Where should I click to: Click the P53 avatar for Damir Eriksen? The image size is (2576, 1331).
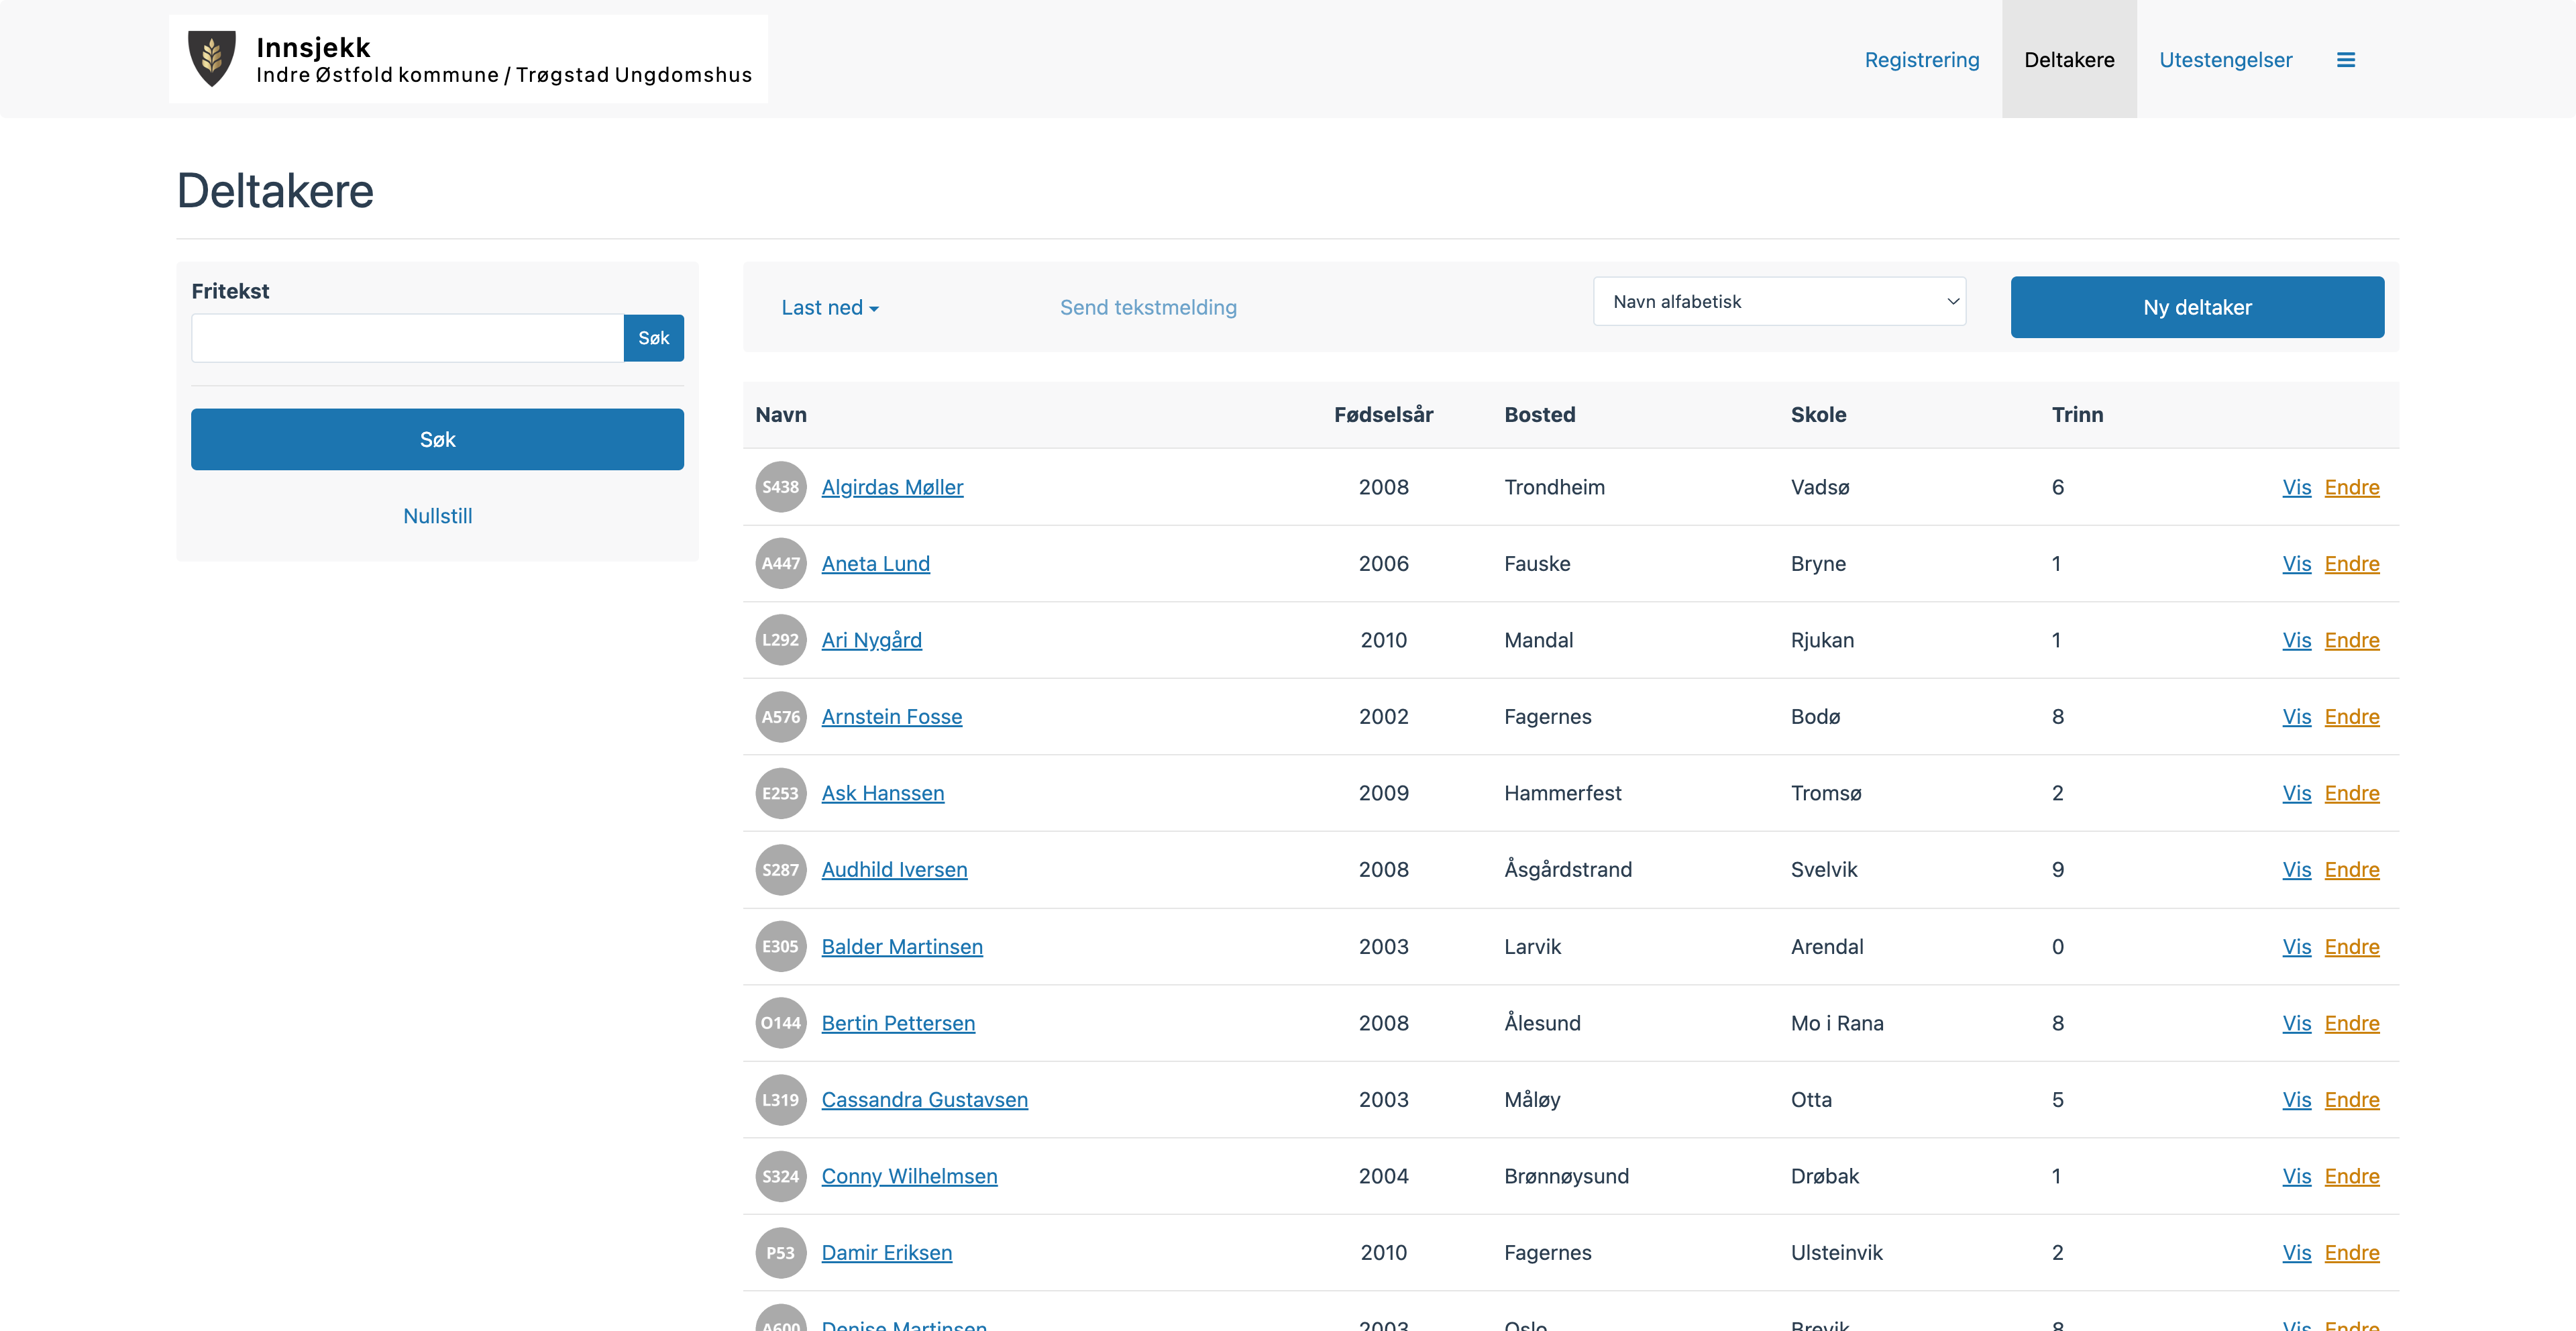(x=780, y=1253)
